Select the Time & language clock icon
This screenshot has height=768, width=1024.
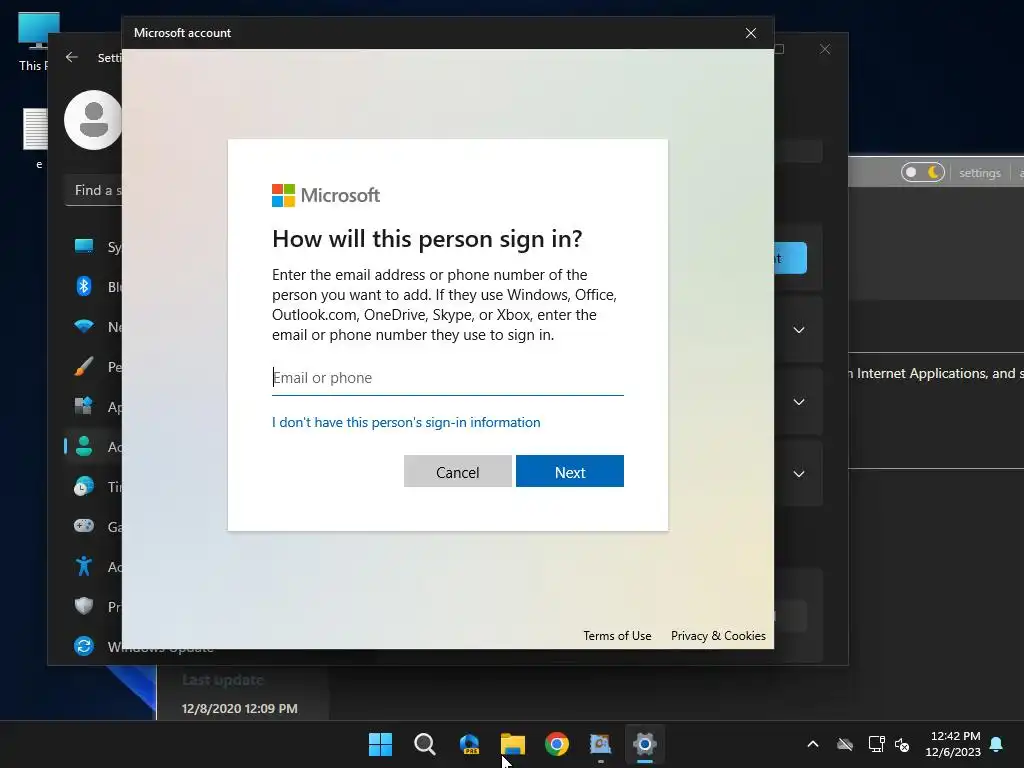point(84,486)
